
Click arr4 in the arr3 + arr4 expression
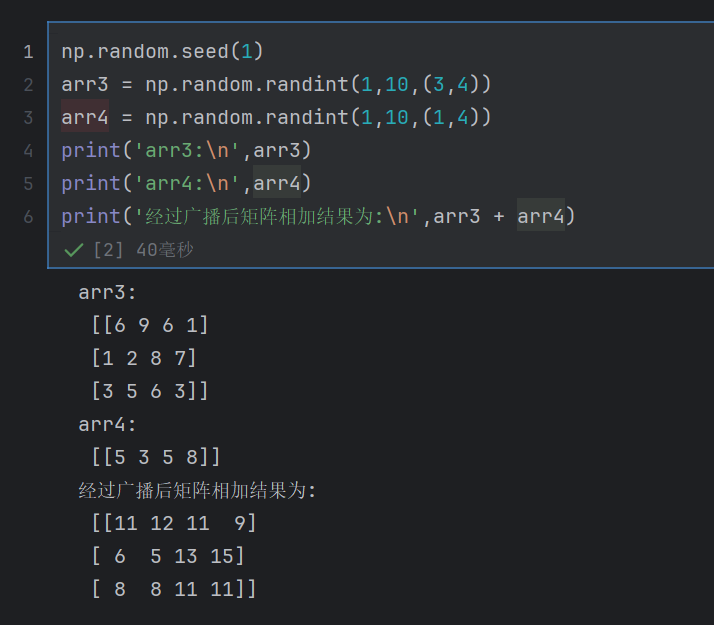point(541,216)
